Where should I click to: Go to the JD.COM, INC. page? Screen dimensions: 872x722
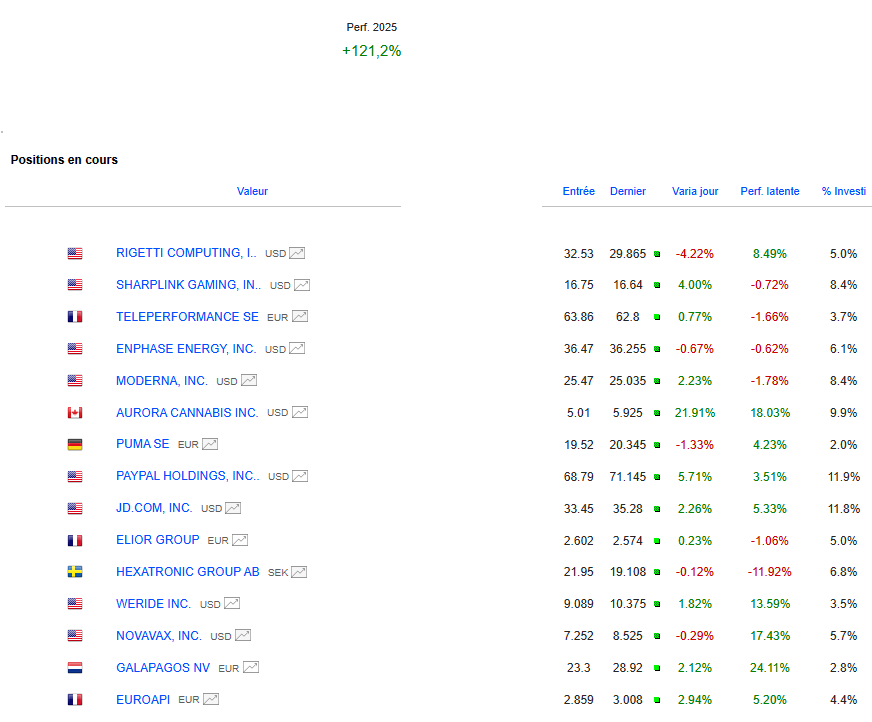[154, 508]
